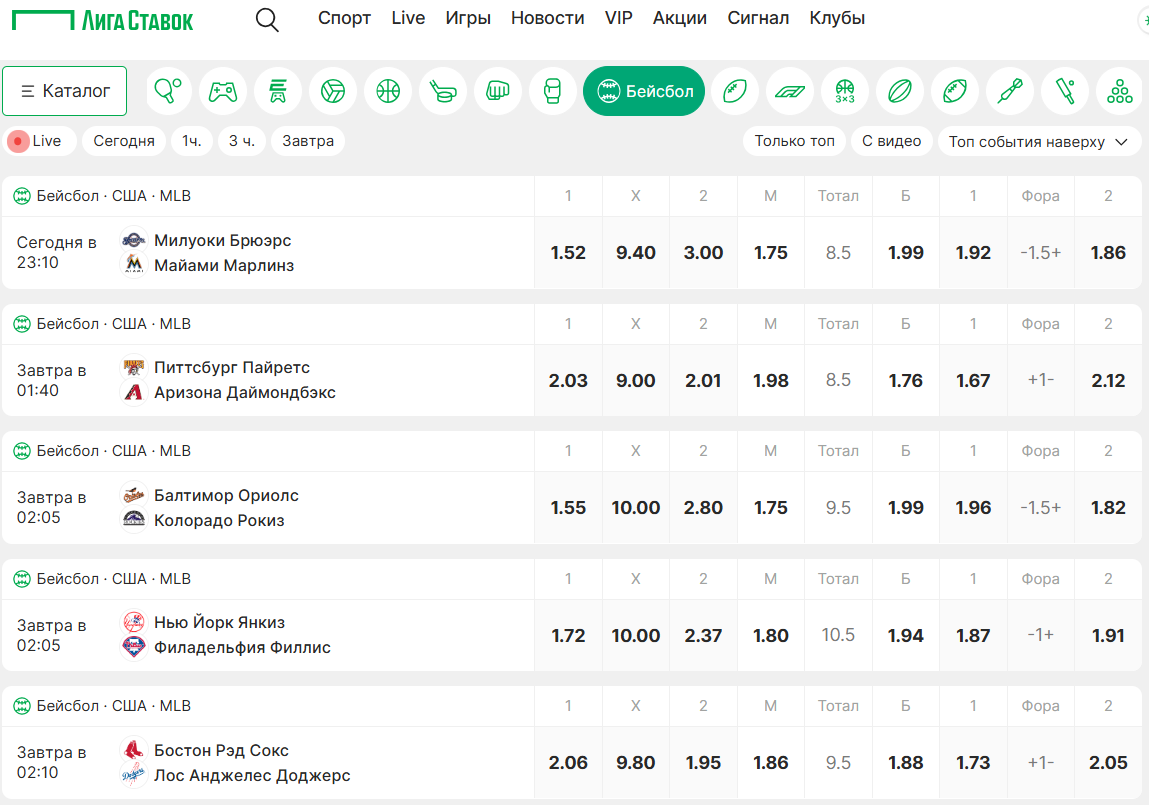Image resolution: width=1149 pixels, height=805 pixels.
Task: Click the Бостон Рэд Сокс team logo
Action: [133, 749]
